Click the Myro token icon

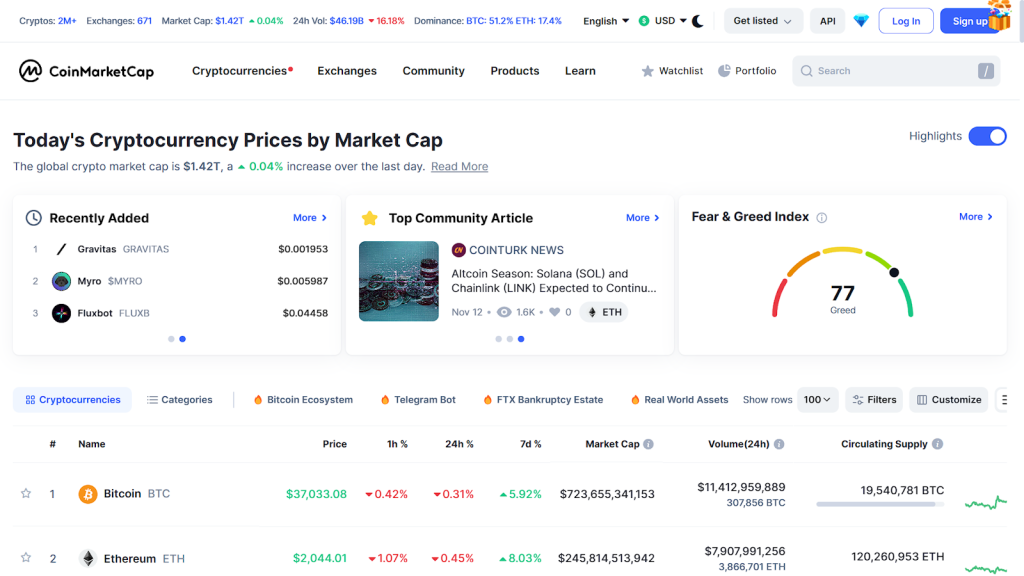coord(61,281)
